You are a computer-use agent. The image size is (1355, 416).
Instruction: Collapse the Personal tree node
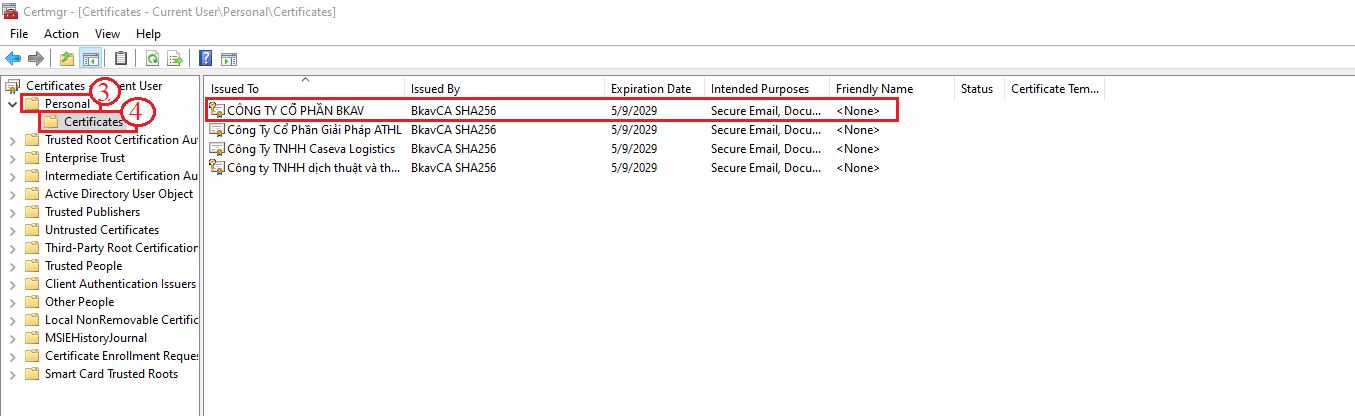point(12,104)
